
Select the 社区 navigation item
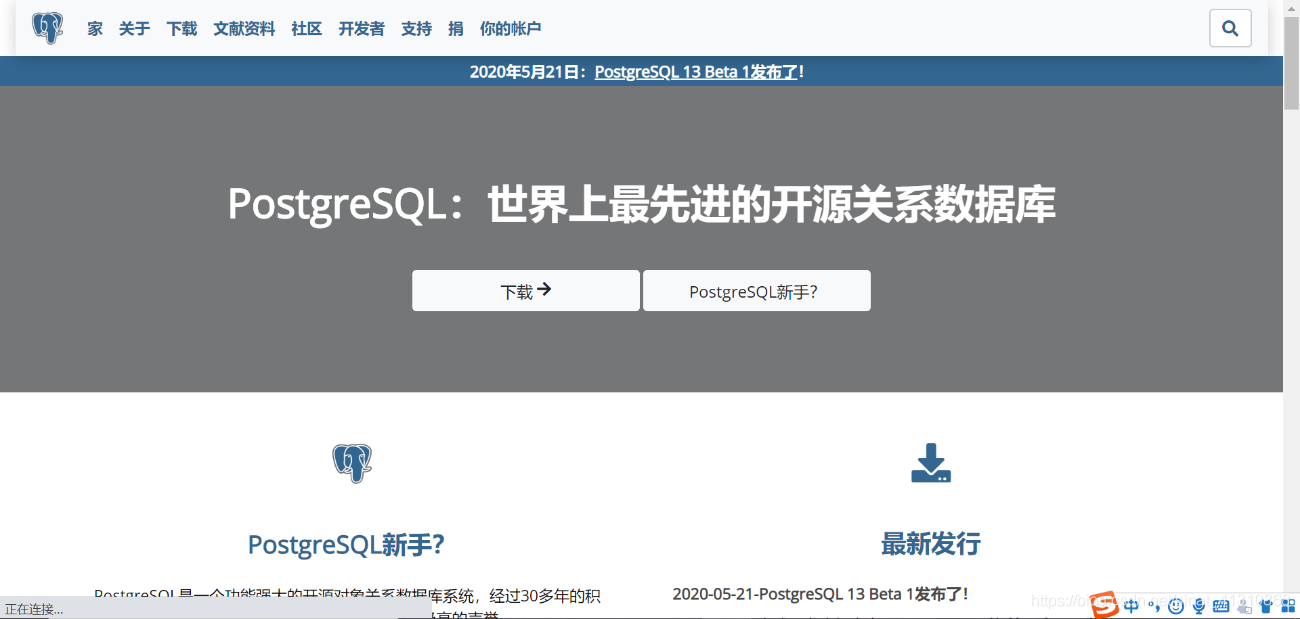pyautogui.click(x=306, y=28)
